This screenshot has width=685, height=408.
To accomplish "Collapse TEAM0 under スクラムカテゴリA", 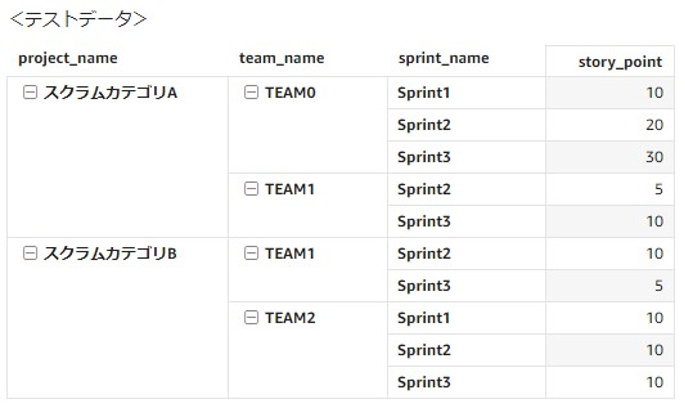I will coord(251,93).
